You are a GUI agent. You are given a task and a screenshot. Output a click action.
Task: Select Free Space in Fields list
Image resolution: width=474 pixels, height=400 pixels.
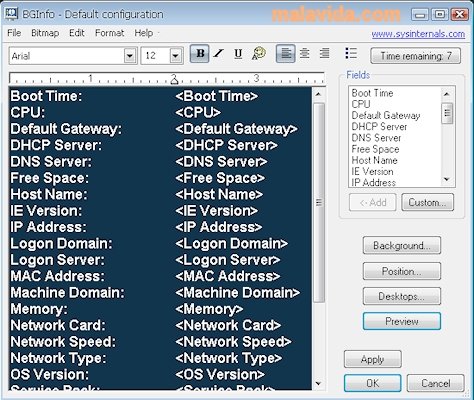(375, 149)
